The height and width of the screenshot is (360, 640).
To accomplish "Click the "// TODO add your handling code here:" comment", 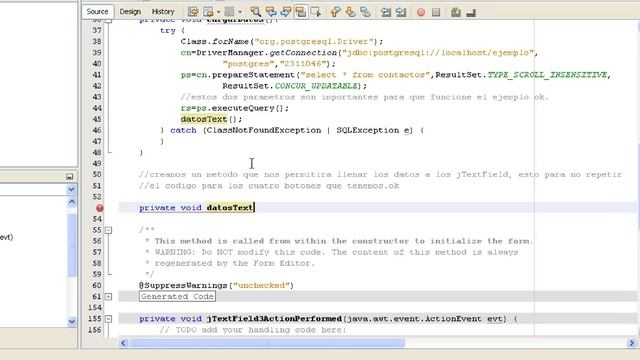I will pyautogui.click(x=253, y=330).
